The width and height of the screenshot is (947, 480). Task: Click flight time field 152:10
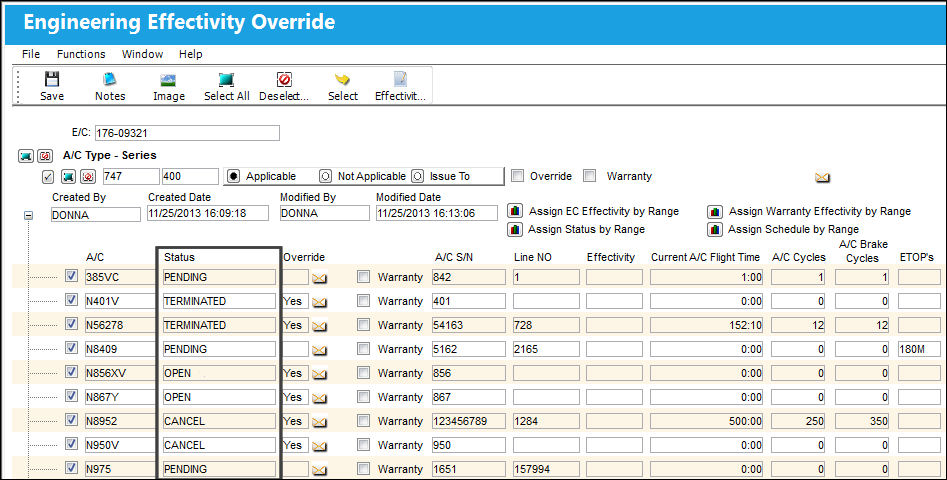(x=707, y=325)
